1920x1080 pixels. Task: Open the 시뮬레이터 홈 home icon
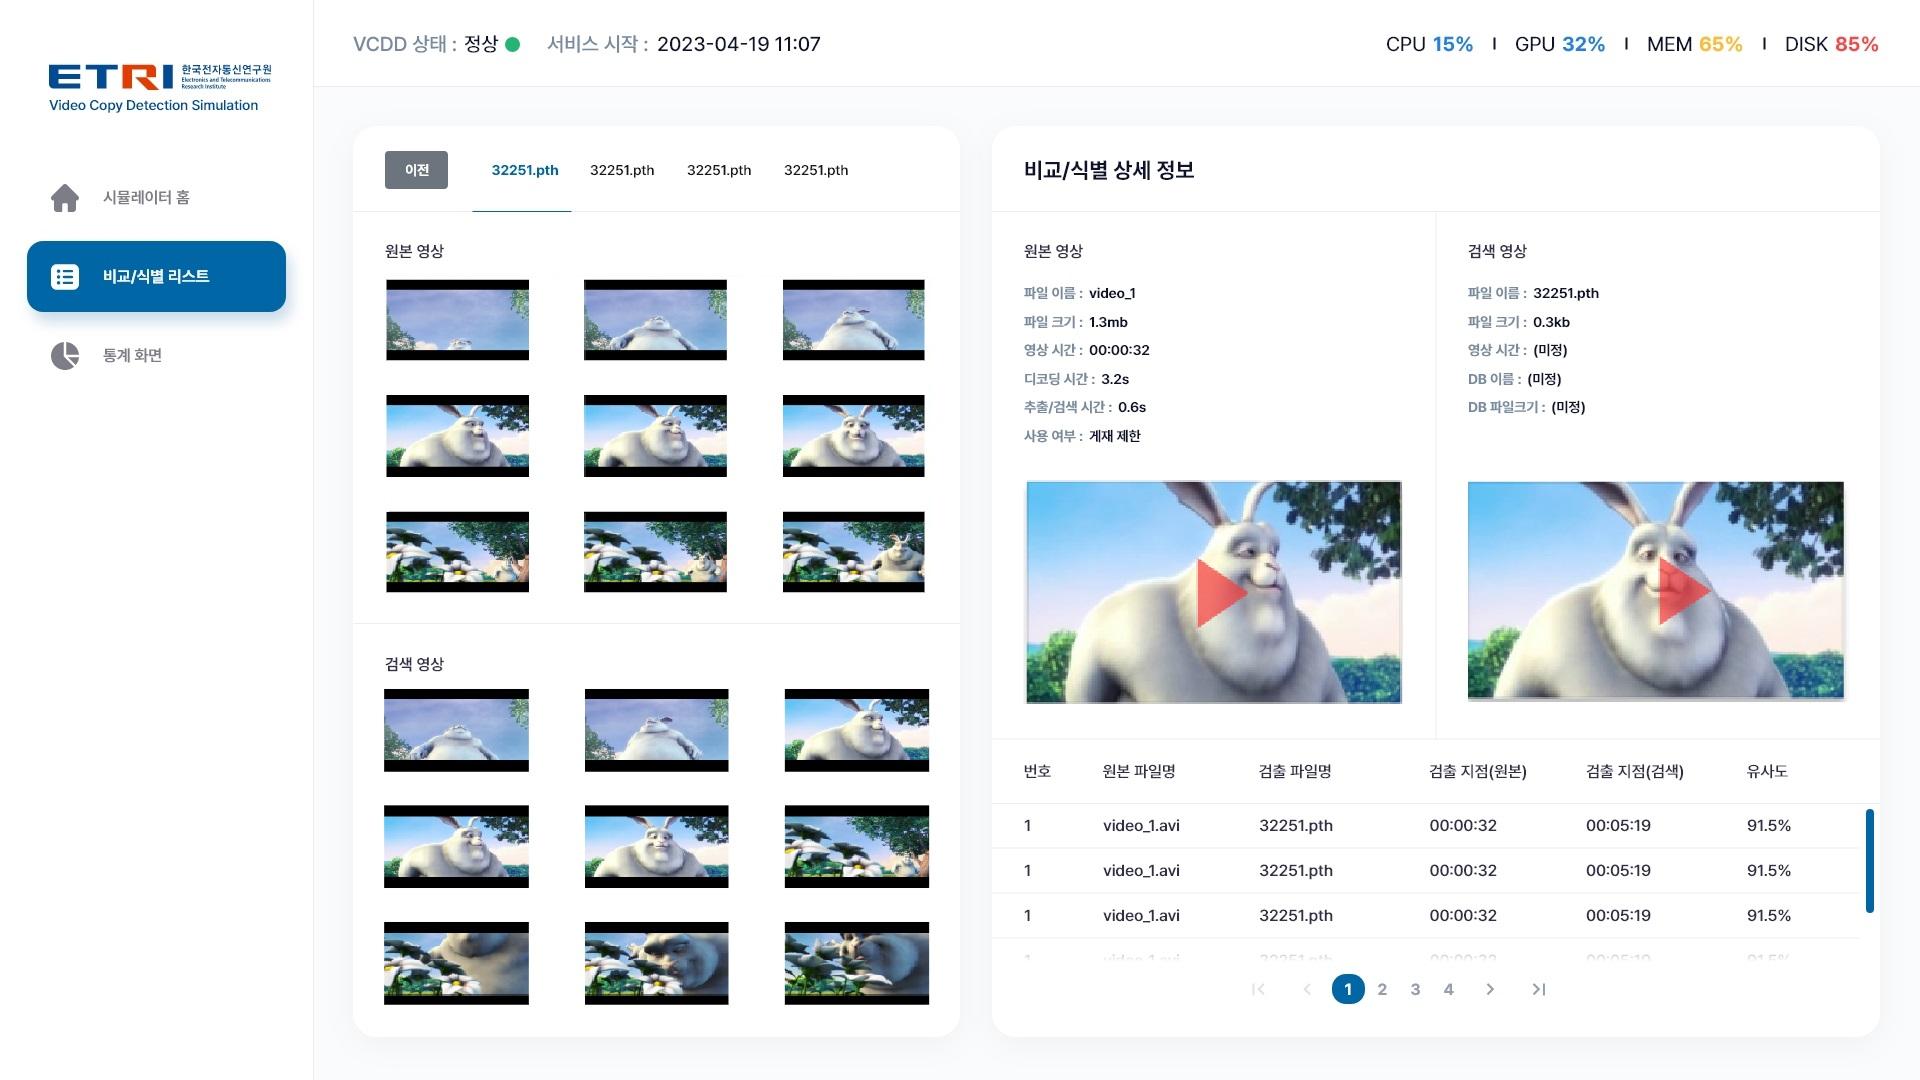[64, 197]
